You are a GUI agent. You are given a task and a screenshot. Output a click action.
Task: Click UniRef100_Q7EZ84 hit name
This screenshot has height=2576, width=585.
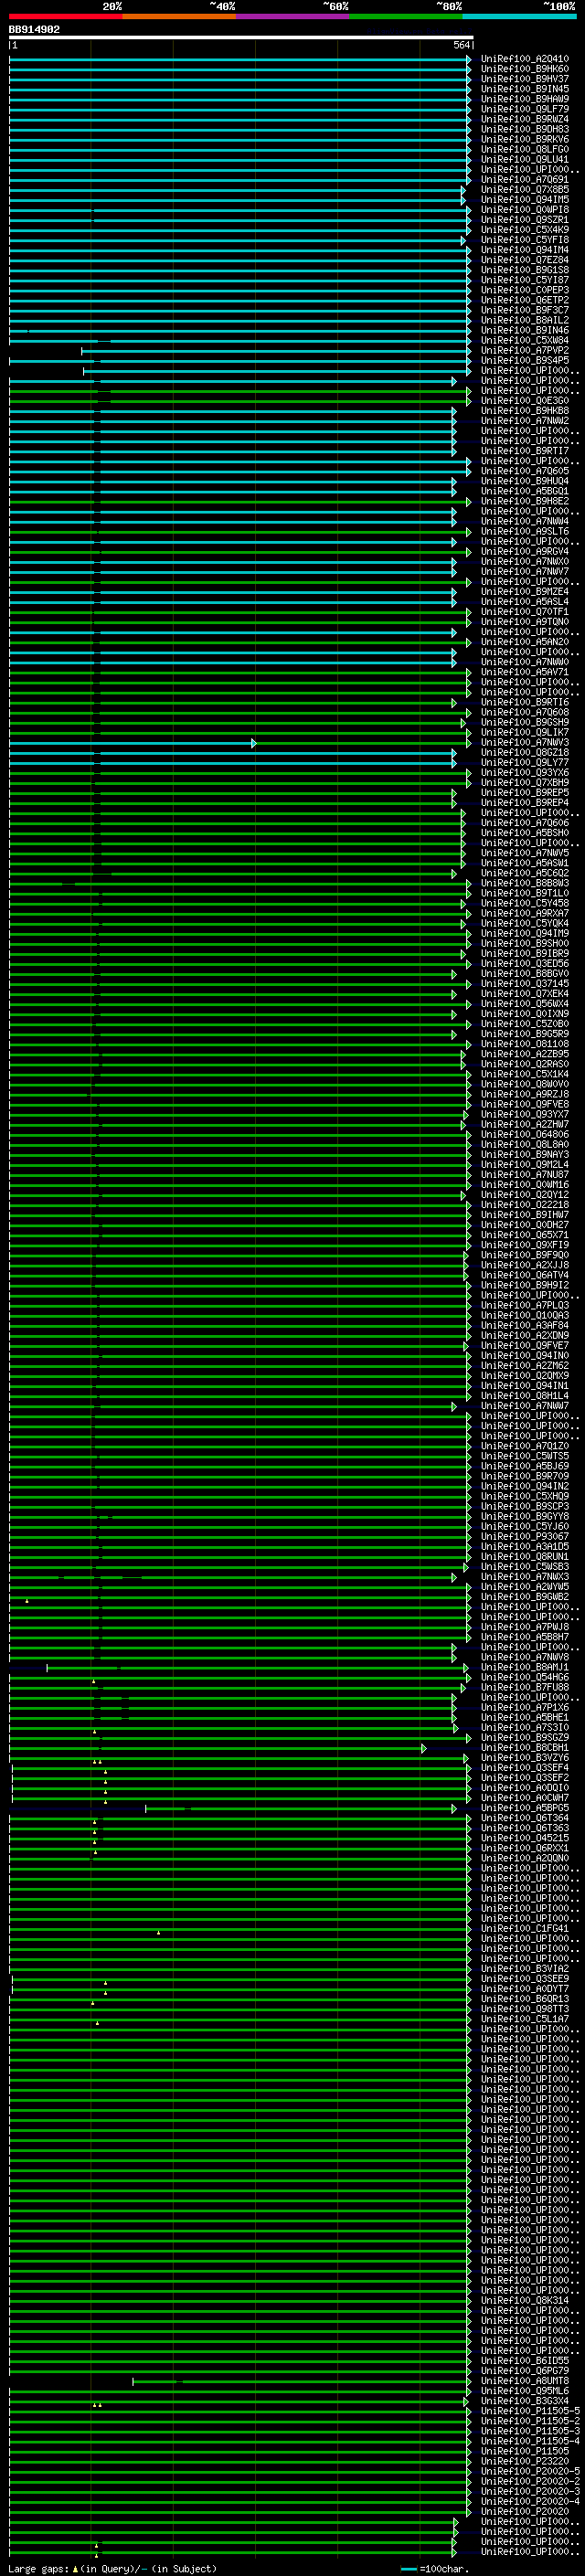click(525, 260)
